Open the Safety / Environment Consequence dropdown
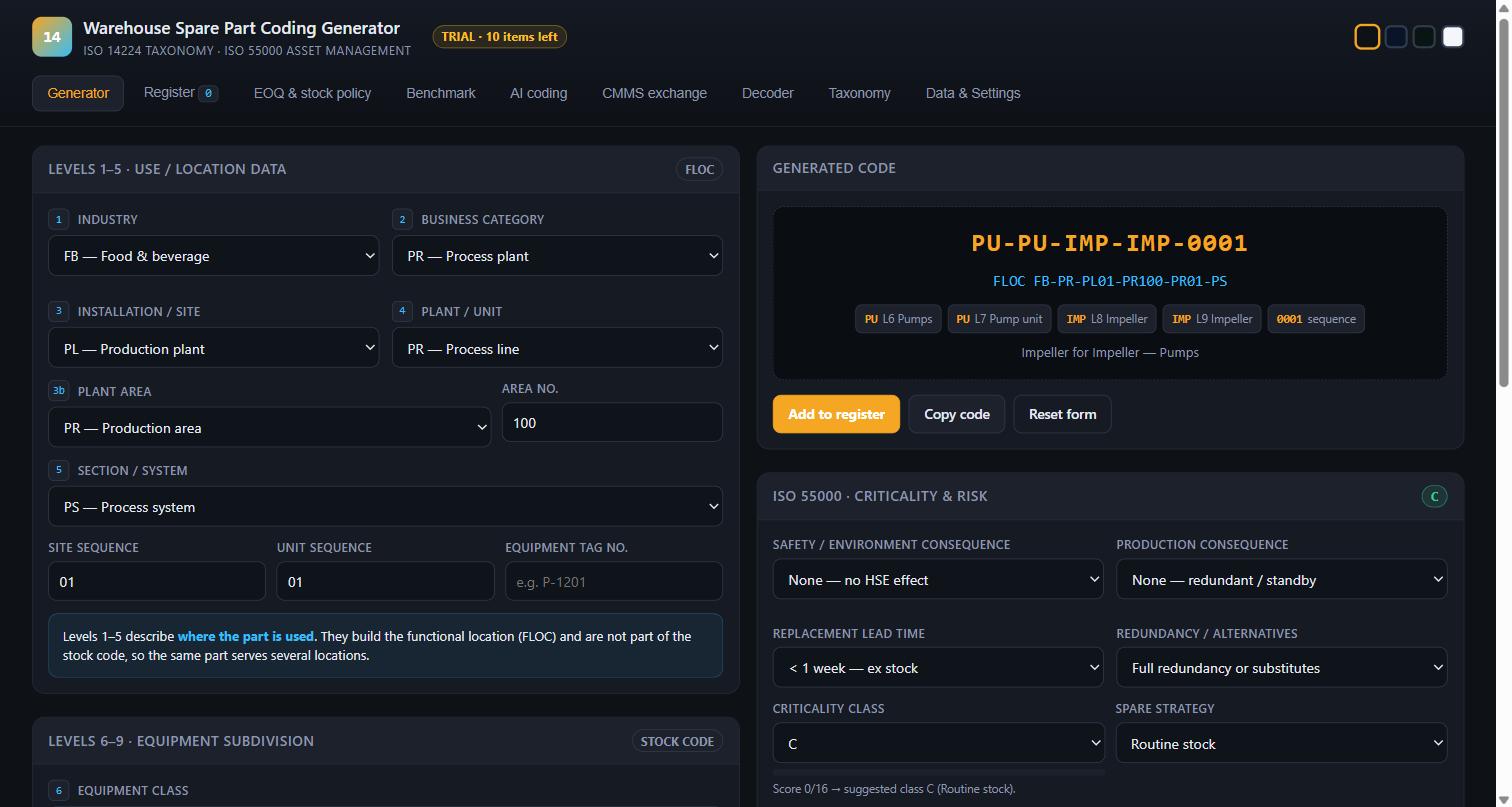The height and width of the screenshot is (807, 1512). [938, 580]
